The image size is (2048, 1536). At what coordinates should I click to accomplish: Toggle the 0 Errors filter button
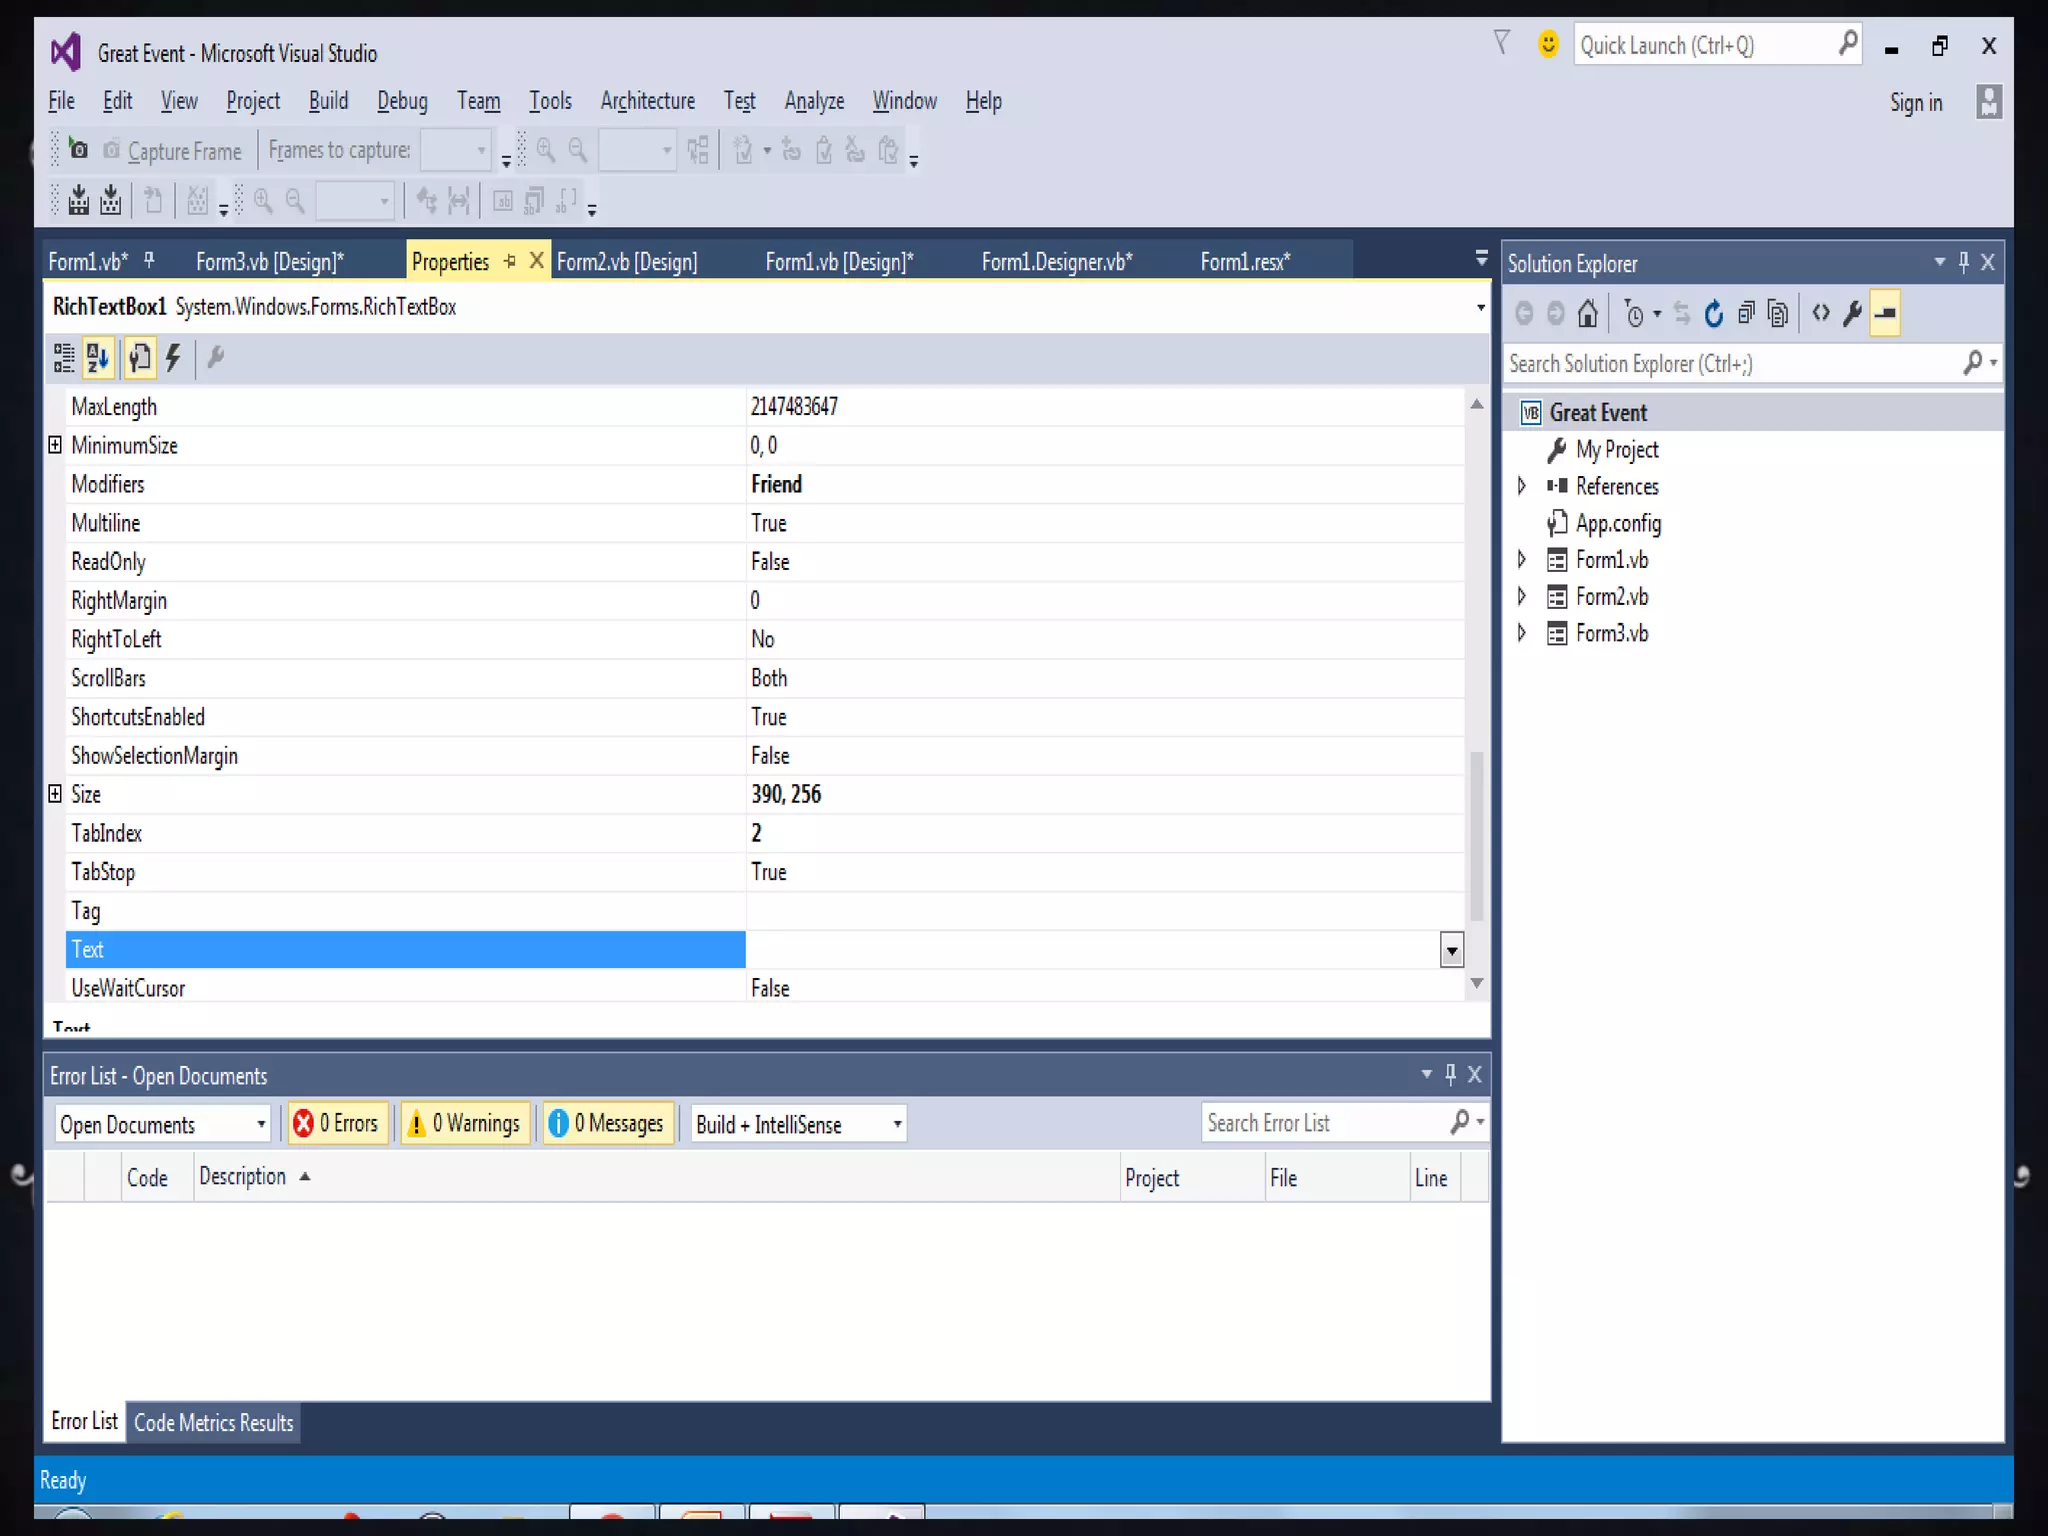(x=338, y=1123)
